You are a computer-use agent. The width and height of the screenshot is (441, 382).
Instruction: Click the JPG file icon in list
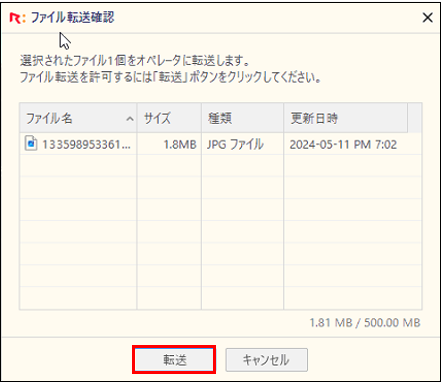(31, 144)
